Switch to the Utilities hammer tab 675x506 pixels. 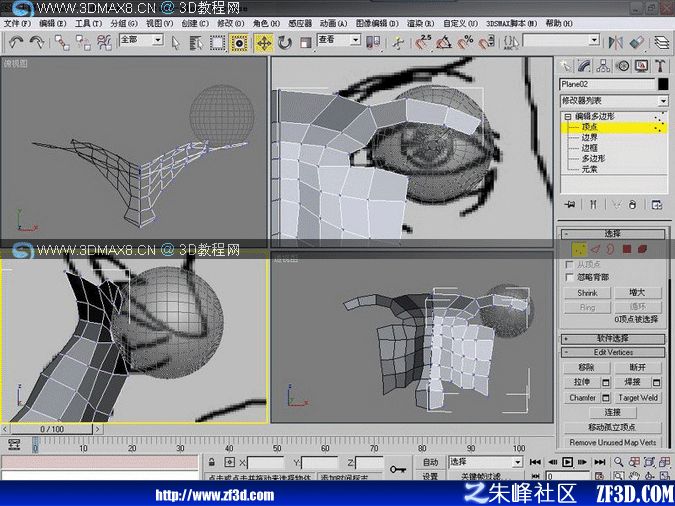[660, 66]
